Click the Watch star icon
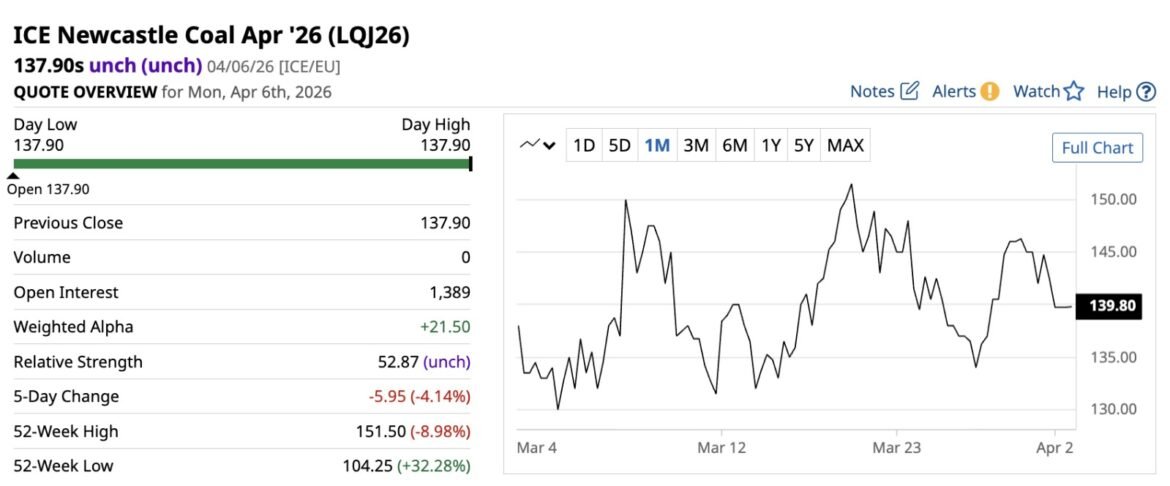 tap(1074, 91)
